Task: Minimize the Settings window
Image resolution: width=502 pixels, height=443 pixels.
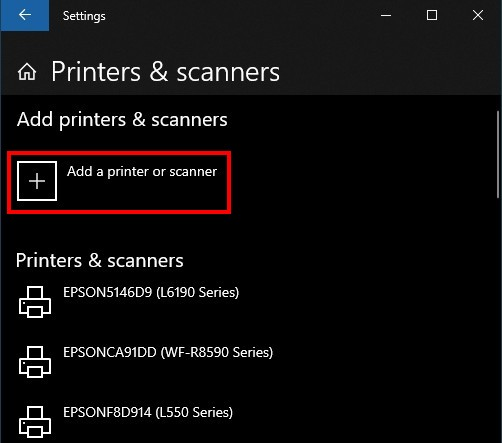Action: (386, 15)
